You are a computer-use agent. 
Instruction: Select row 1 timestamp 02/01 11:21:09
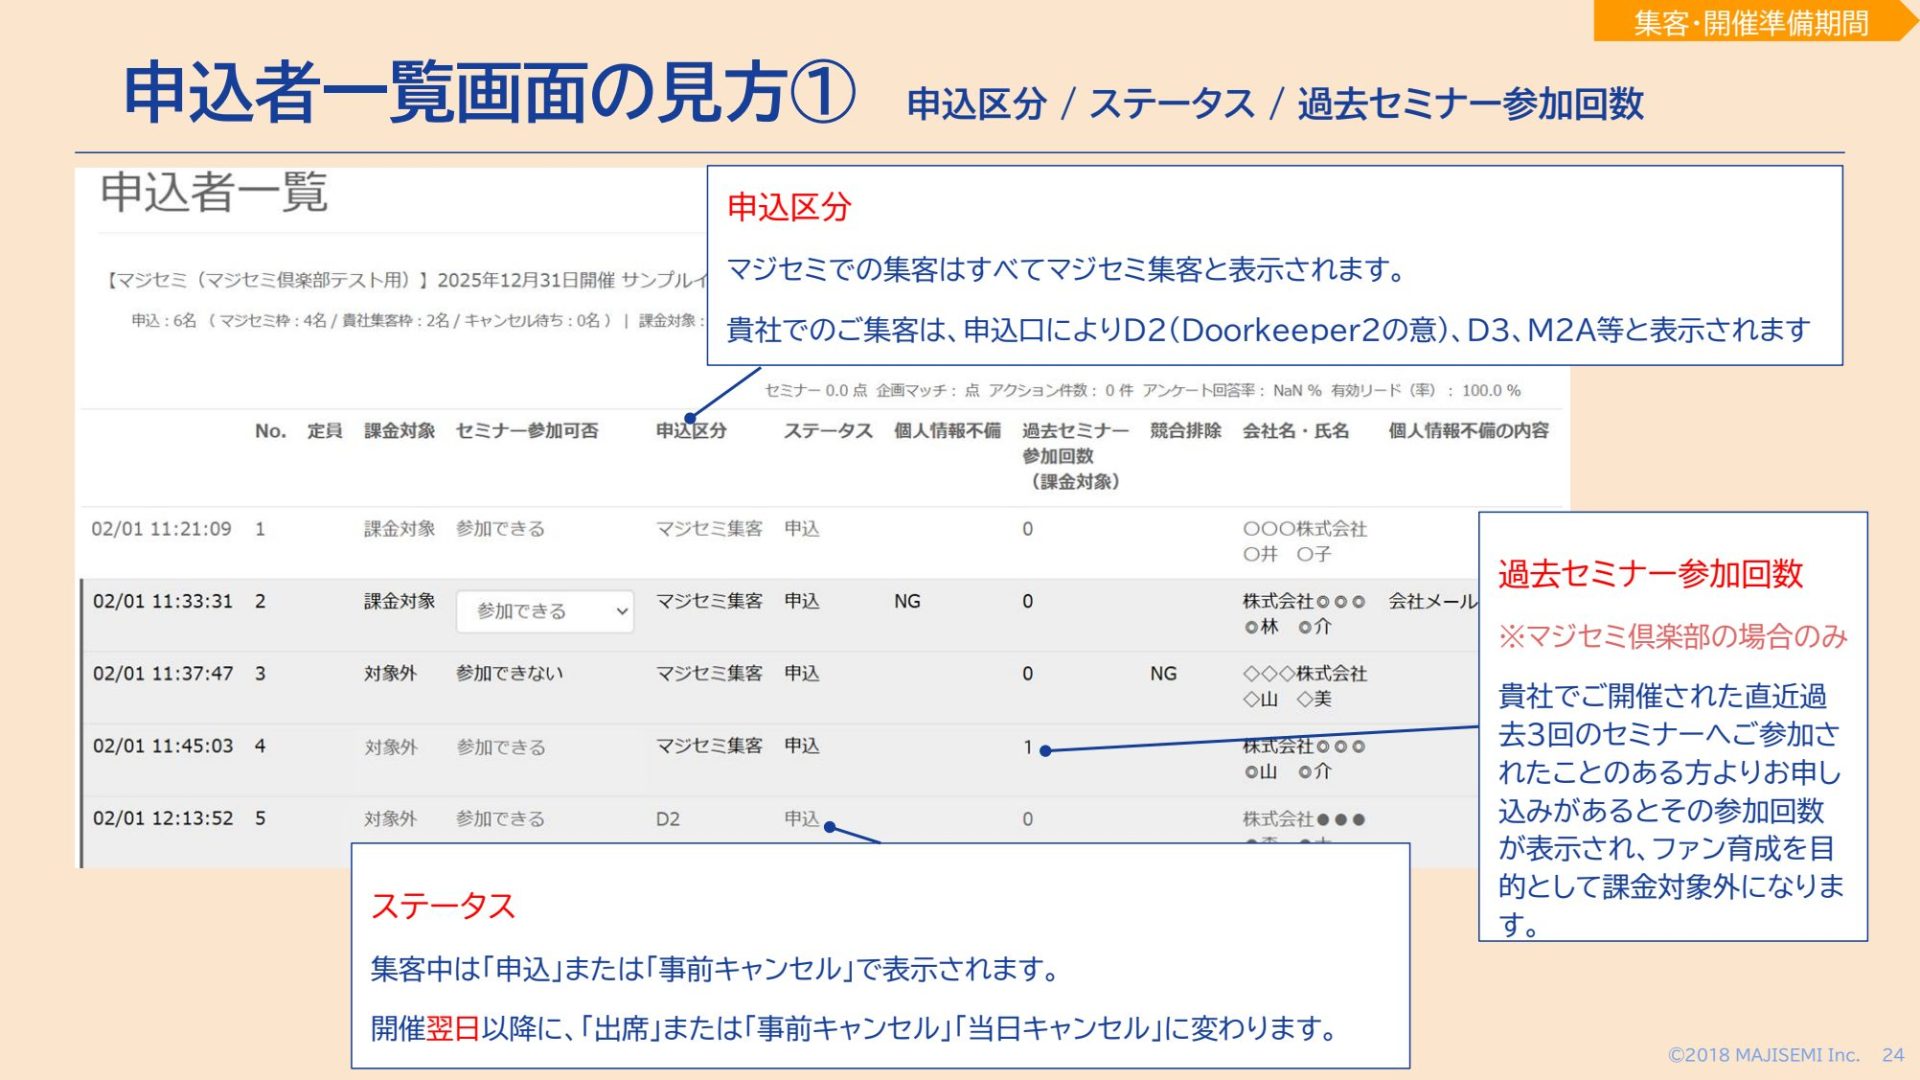161,529
